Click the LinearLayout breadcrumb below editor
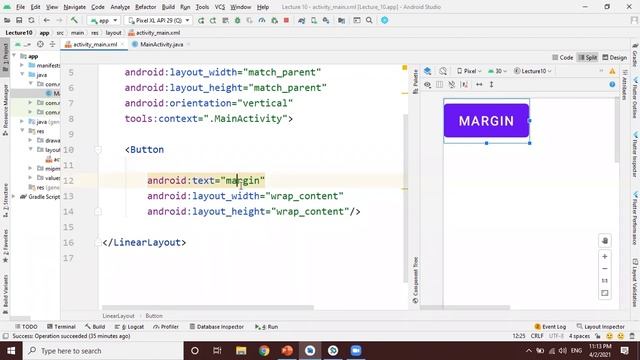The height and width of the screenshot is (360, 640). (x=118, y=316)
